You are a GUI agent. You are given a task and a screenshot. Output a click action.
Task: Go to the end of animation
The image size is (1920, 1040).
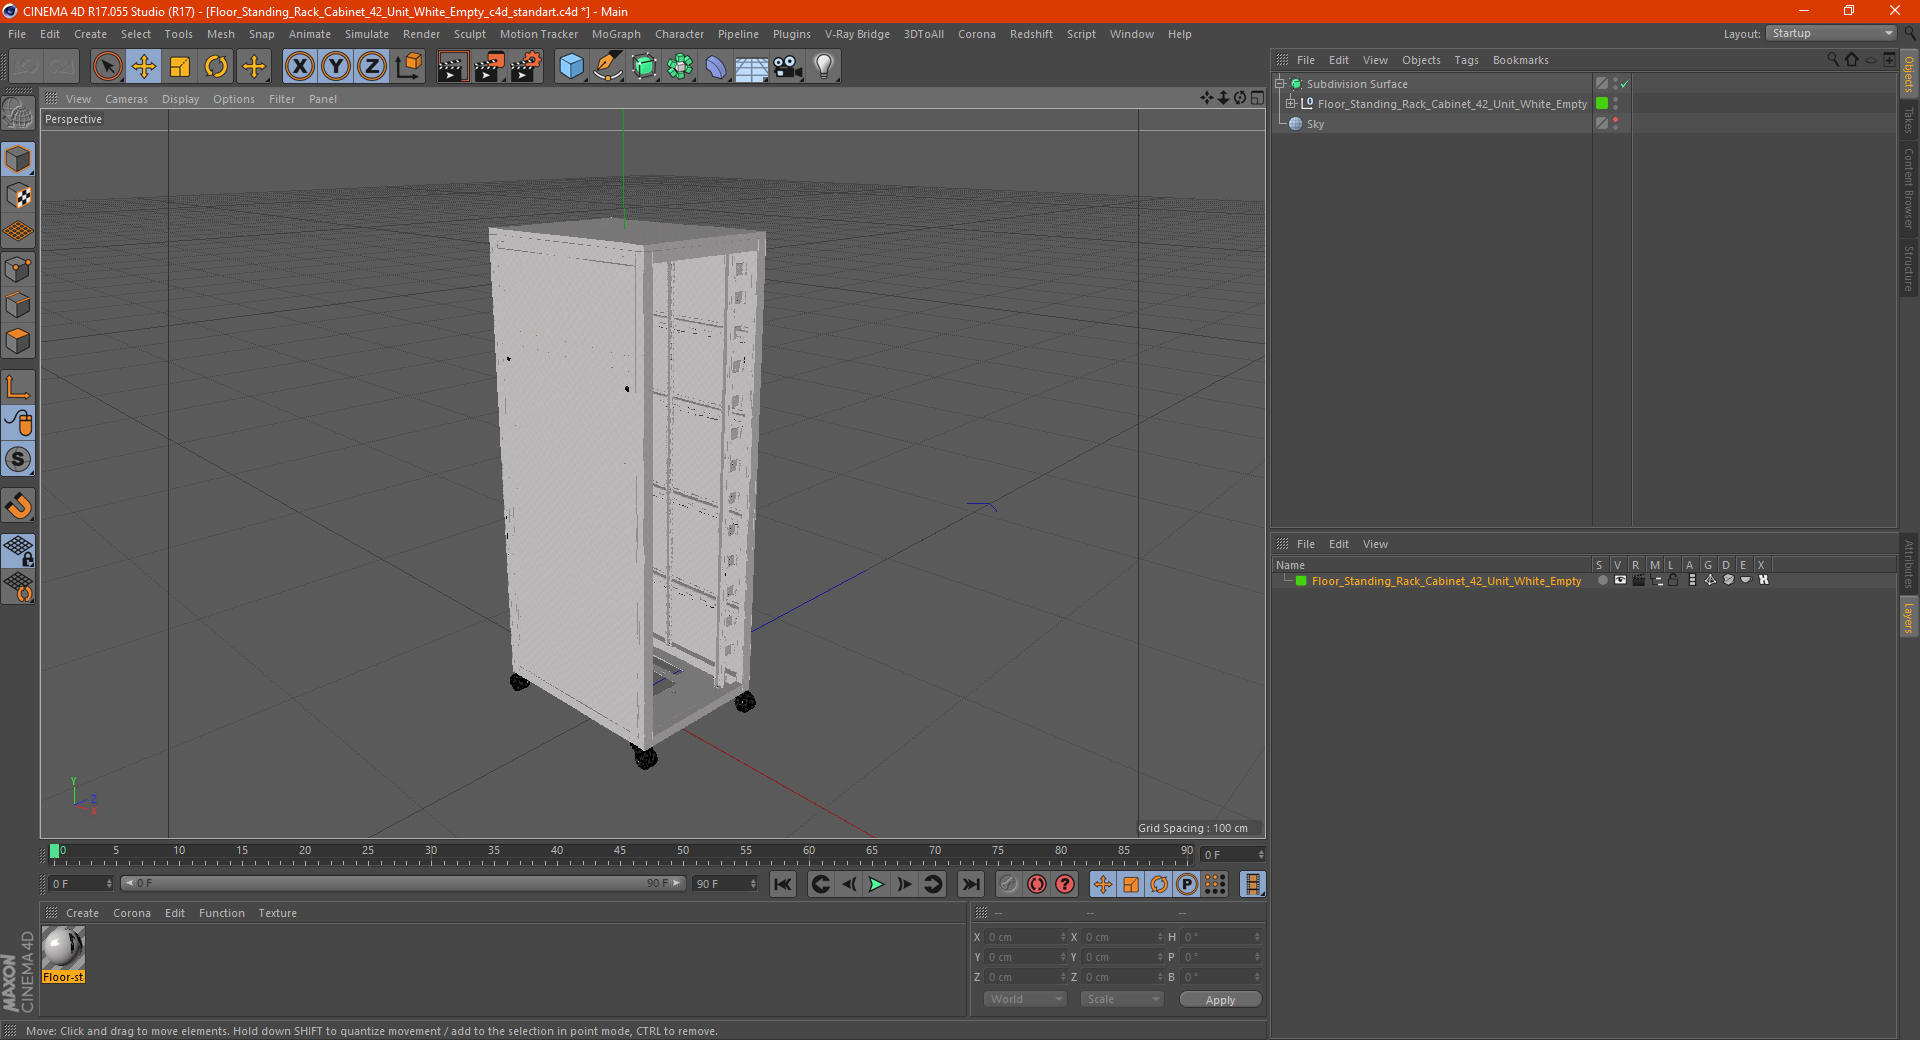pyautogui.click(x=971, y=884)
